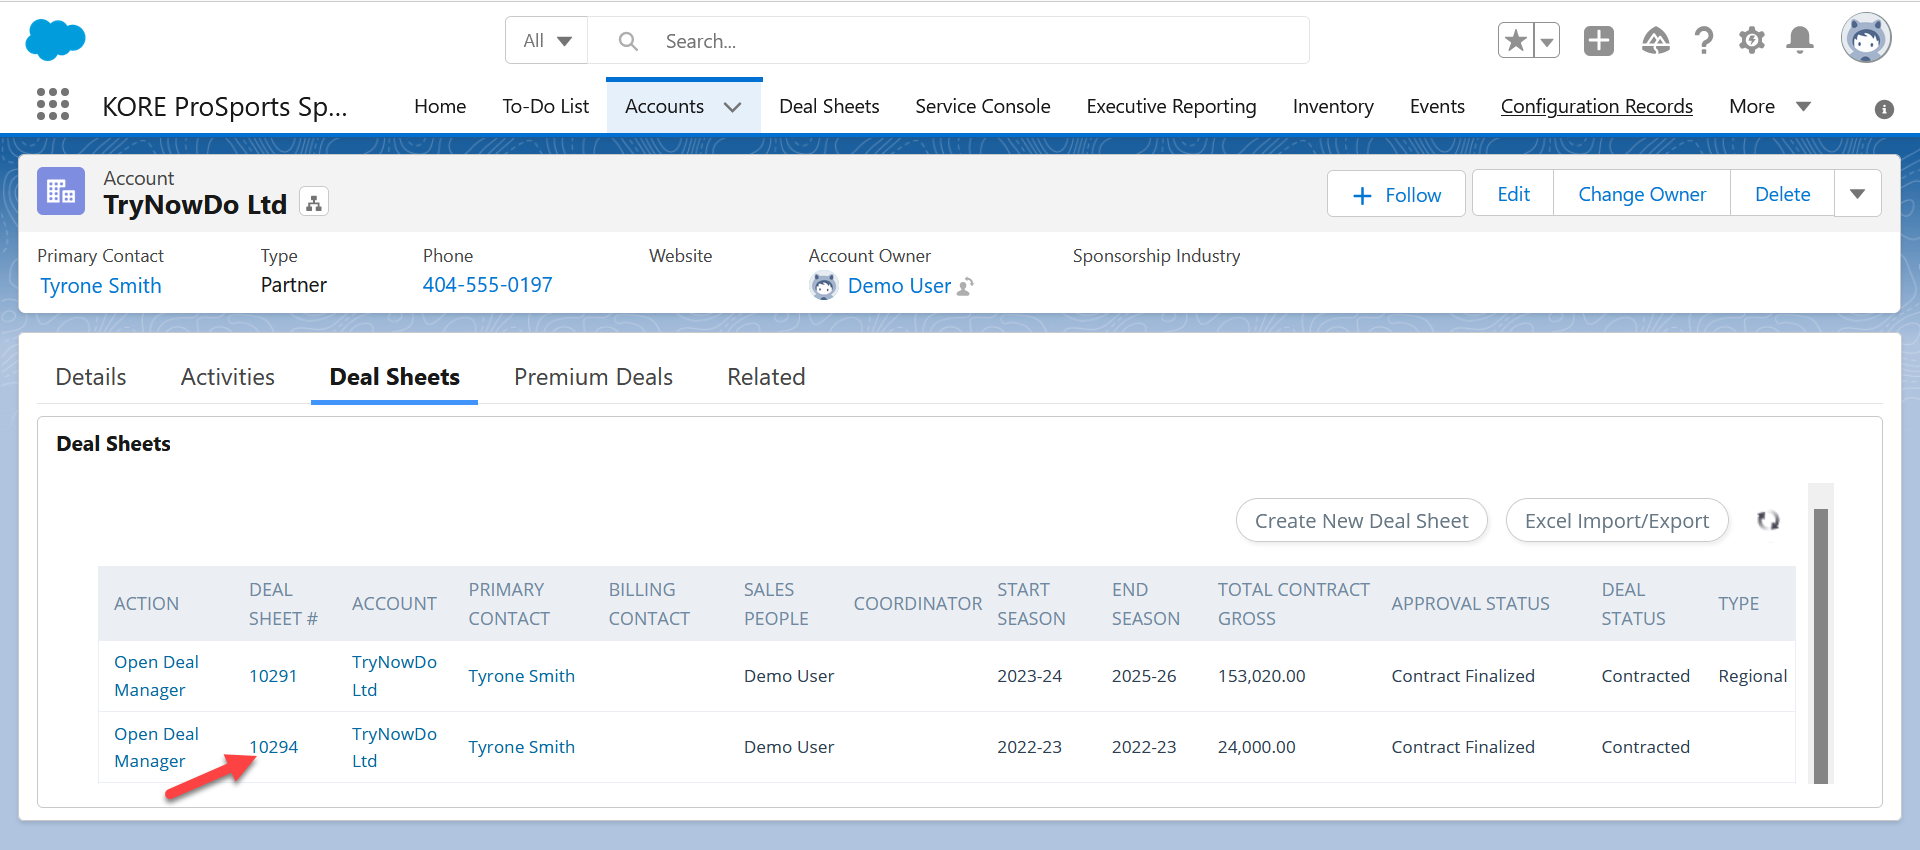Click the 153,020.00 contract gross value

coord(1261,676)
